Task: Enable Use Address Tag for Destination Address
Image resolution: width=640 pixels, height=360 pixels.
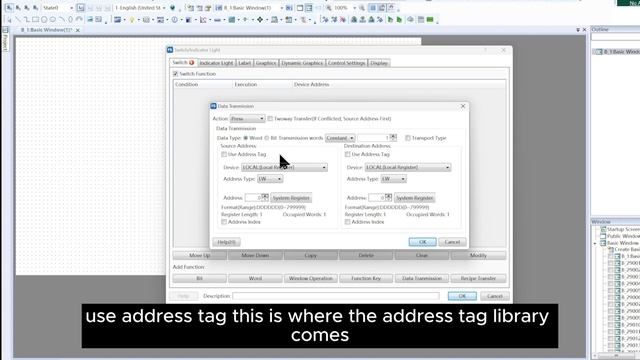Action: [347, 154]
